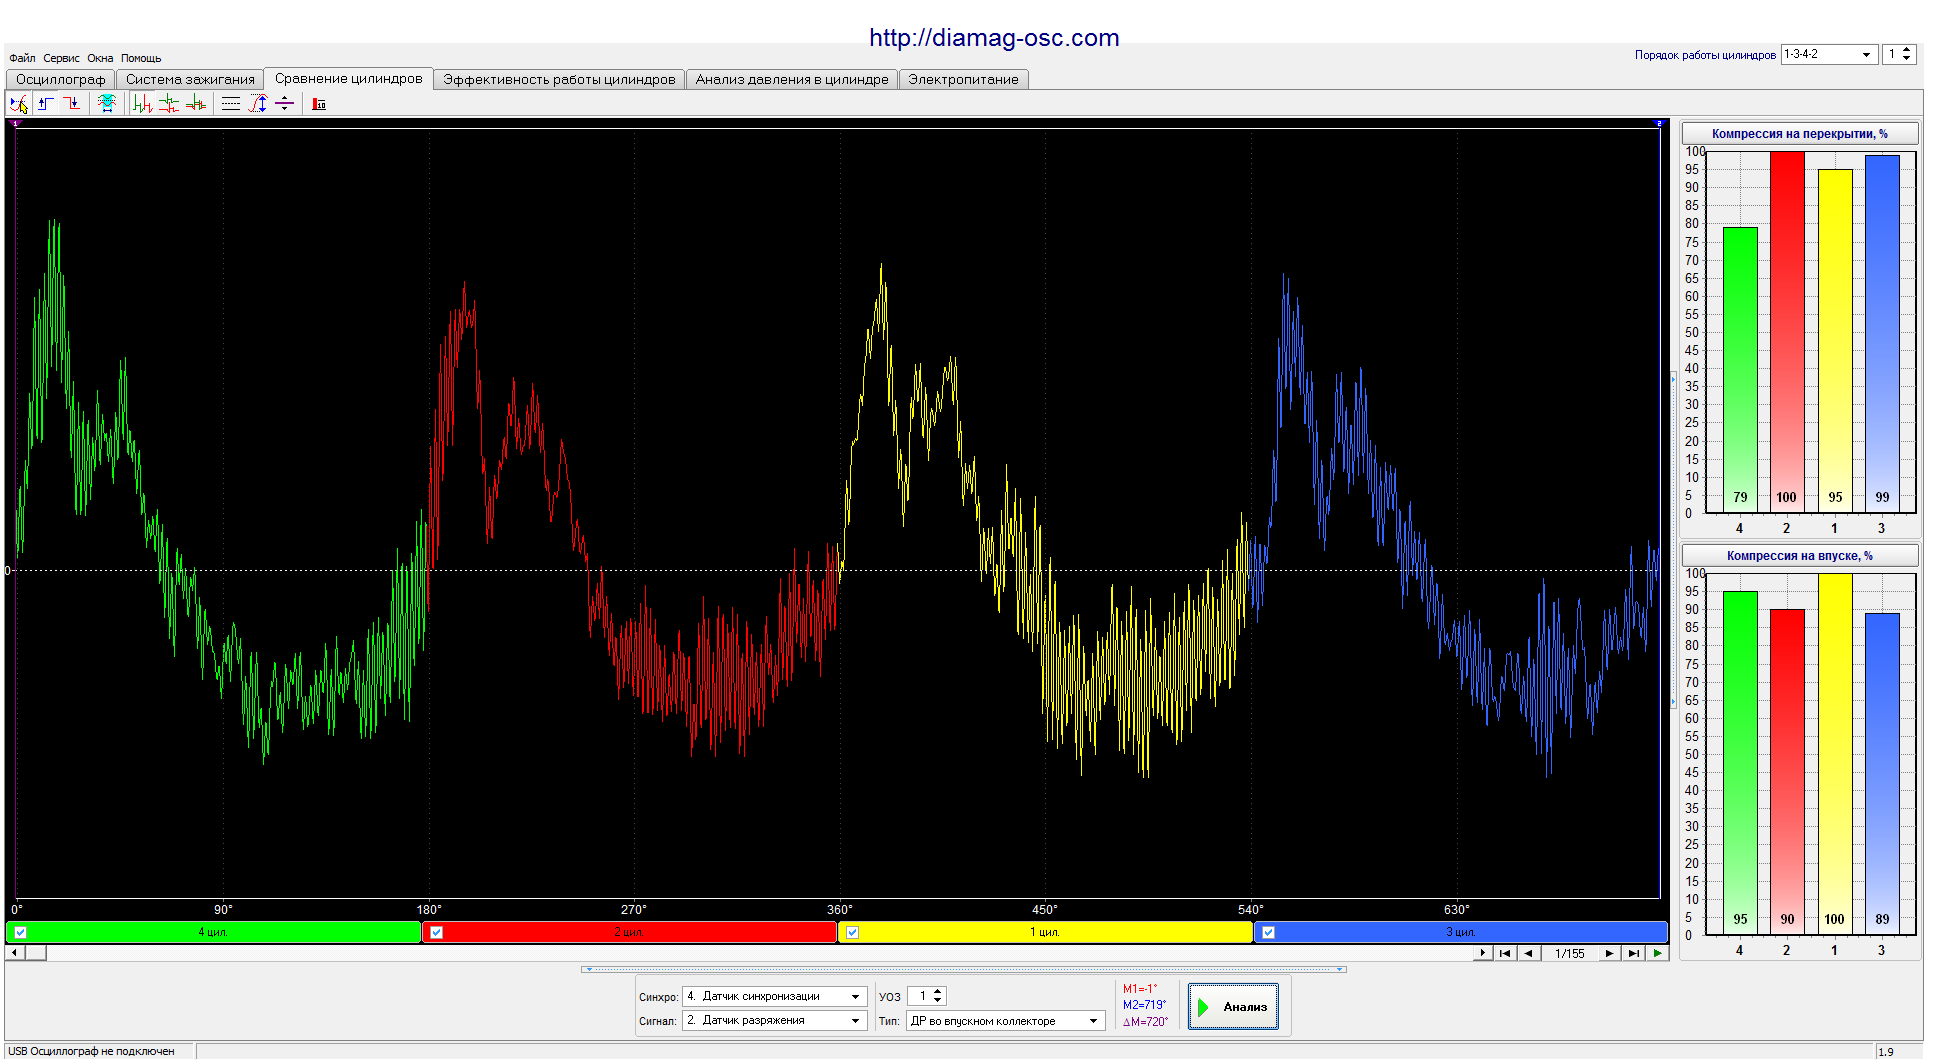Click marker 1 at graph top-left
Screen dimensions: 1938x1064
[14, 123]
